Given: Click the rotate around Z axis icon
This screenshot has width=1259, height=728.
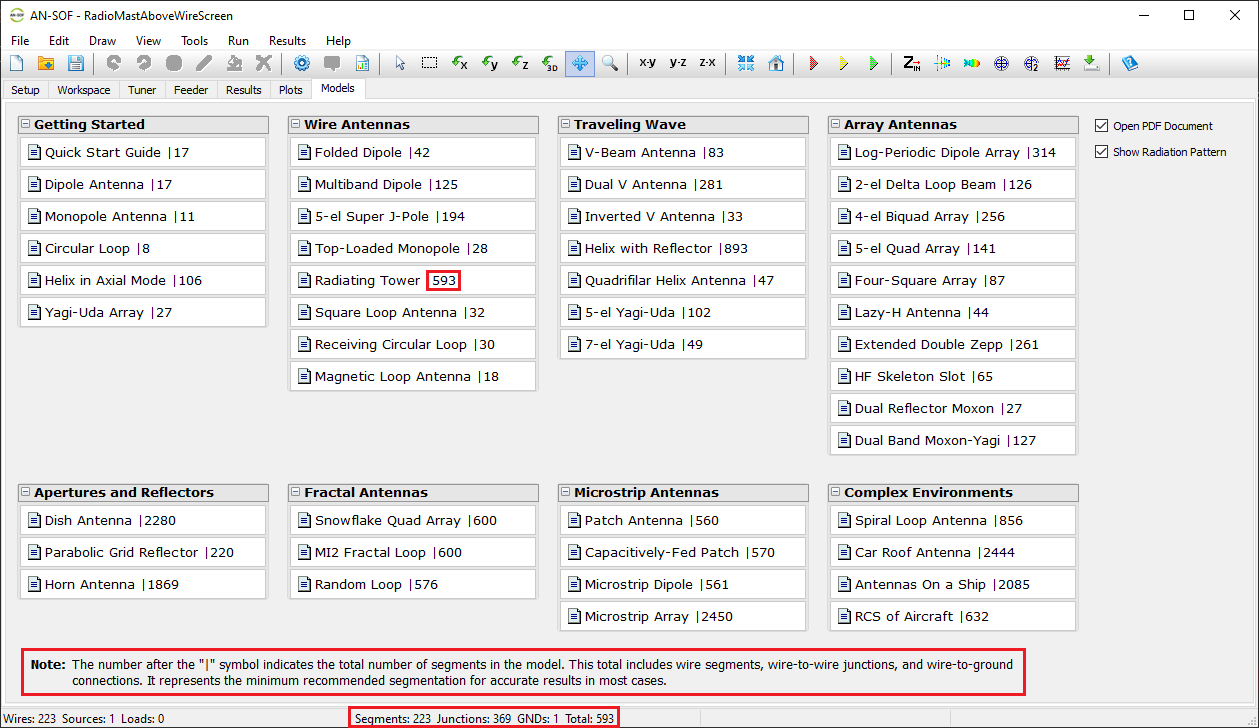Looking at the screenshot, I should tap(520, 63).
